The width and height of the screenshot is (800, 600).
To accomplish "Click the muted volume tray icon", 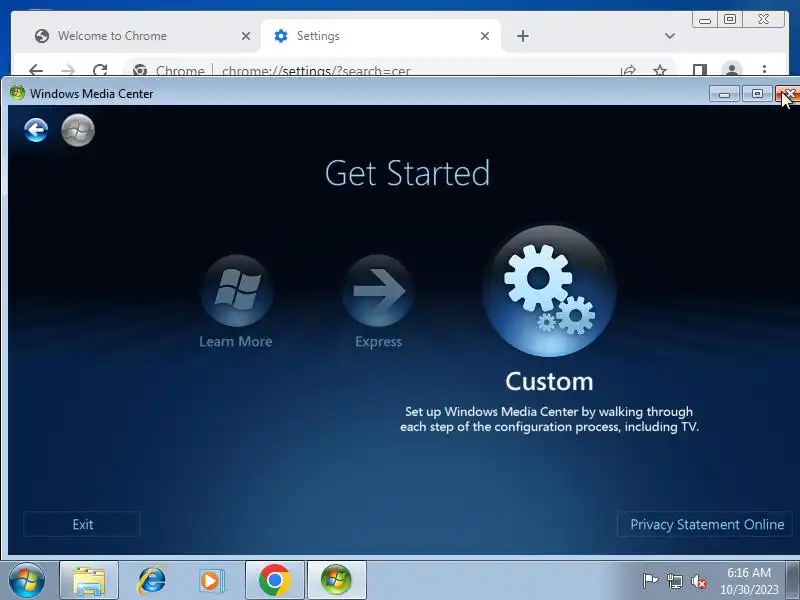I will click(698, 581).
